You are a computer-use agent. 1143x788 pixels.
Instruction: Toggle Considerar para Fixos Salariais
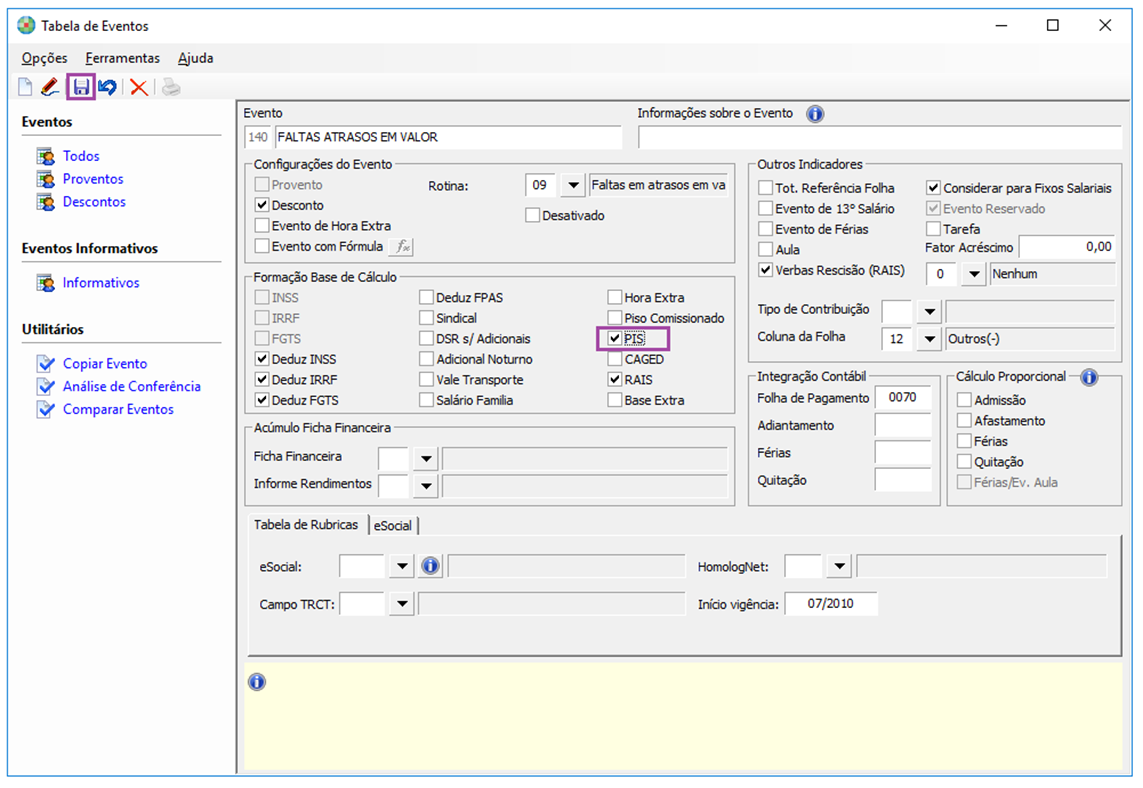point(934,188)
